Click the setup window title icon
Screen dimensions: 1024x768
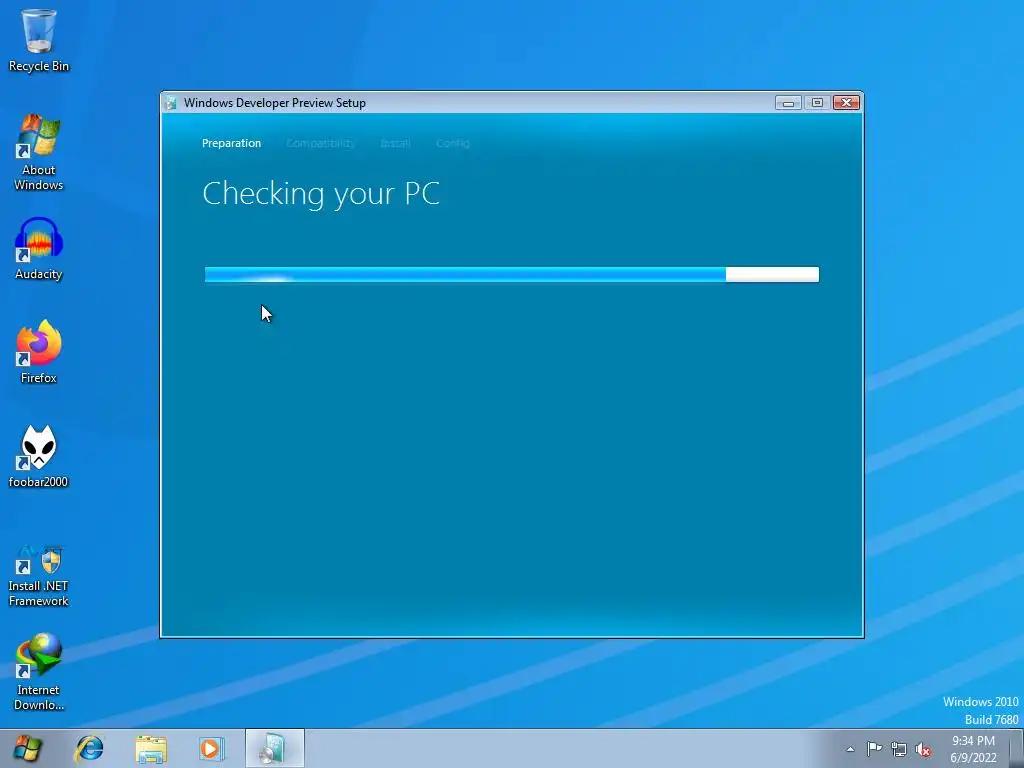click(172, 103)
